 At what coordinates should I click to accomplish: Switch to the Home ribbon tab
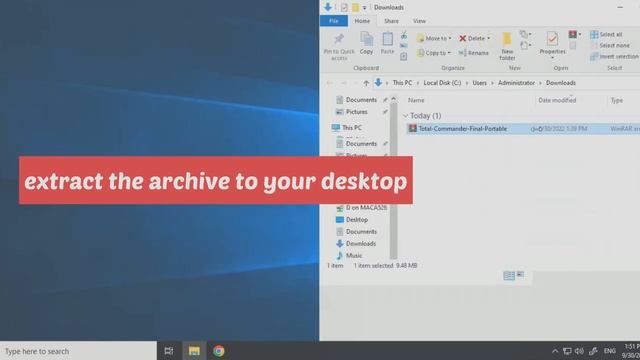pyautogui.click(x=362, y=21)
